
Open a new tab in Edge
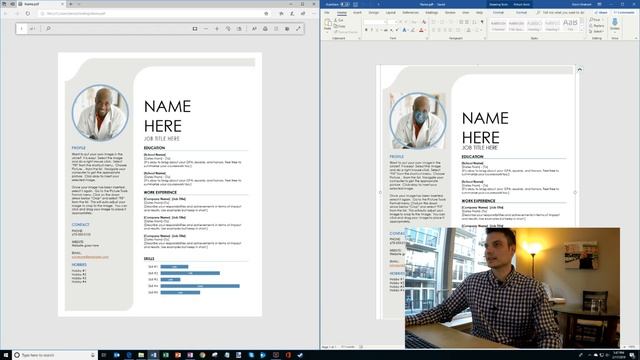[71, 4]
